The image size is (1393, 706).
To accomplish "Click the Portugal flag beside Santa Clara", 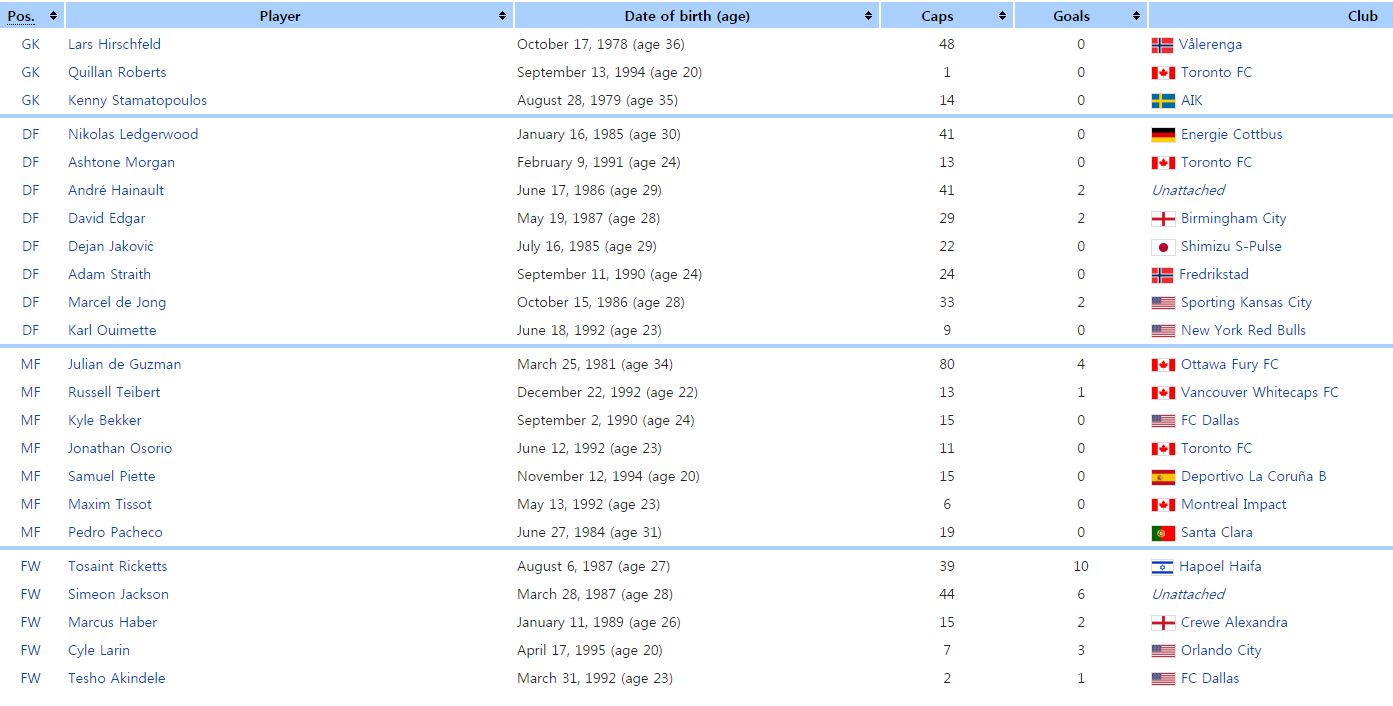I will (1163, 533).
